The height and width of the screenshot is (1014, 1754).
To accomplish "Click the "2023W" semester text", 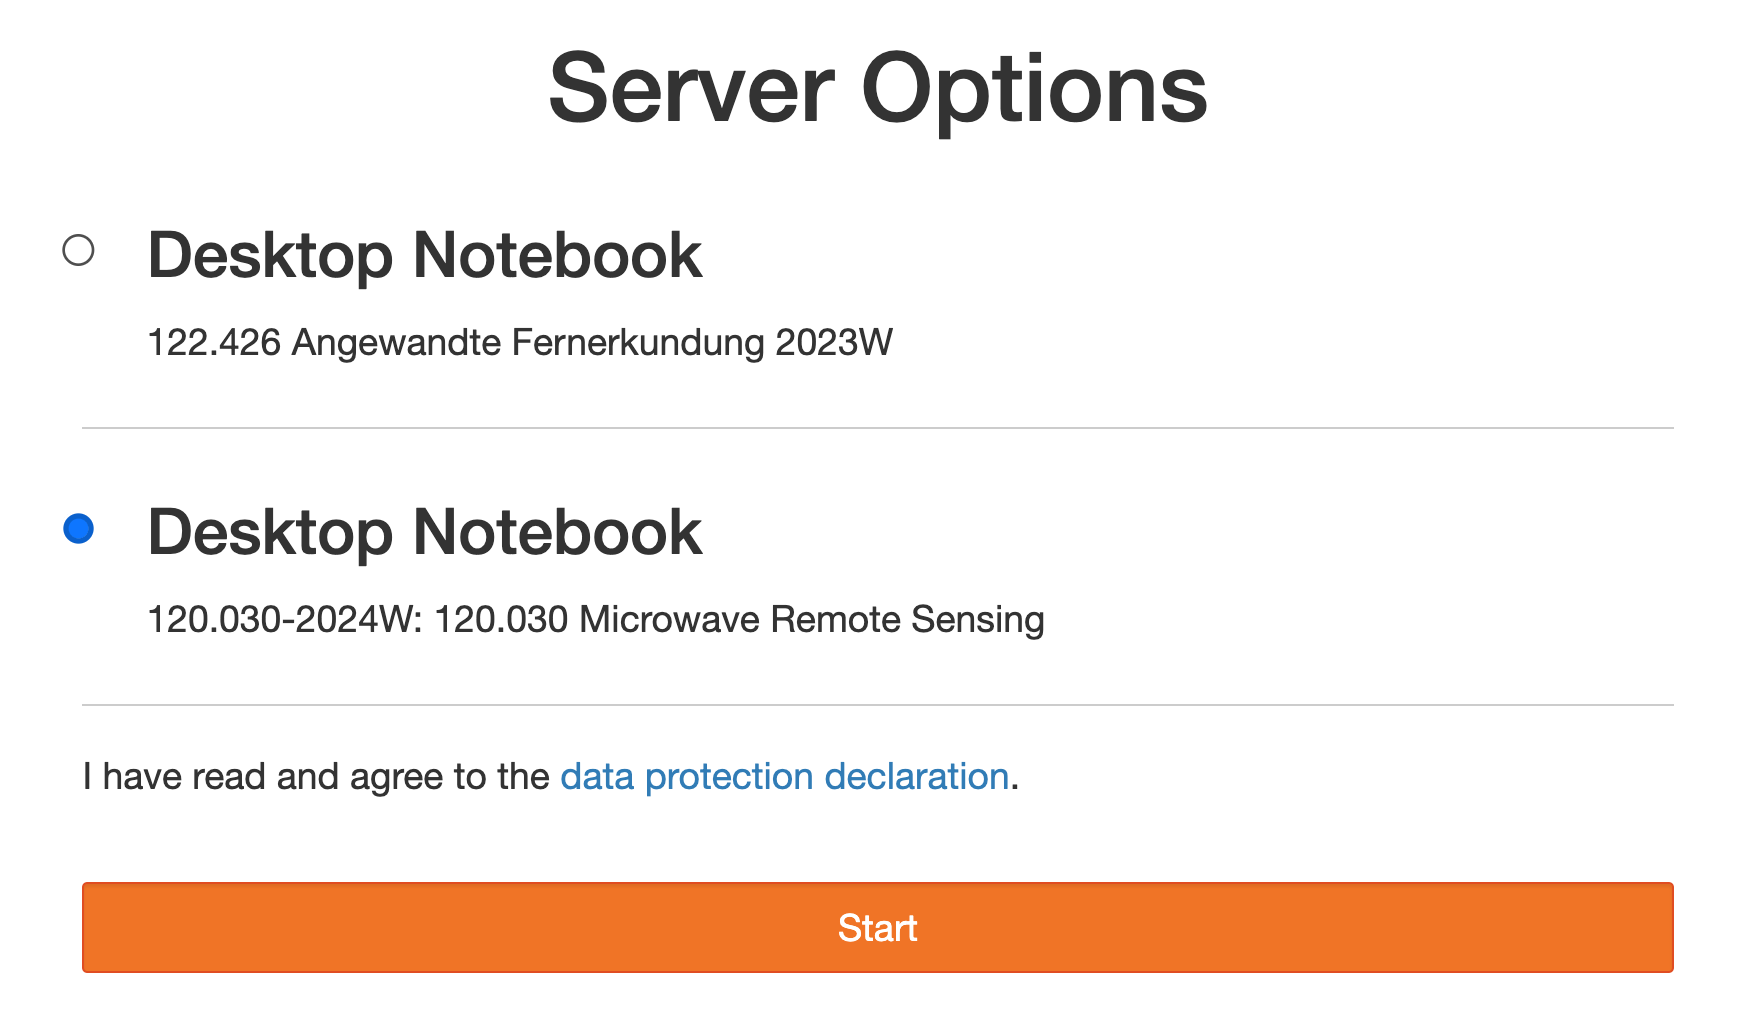I will click(x=833, y=343).
